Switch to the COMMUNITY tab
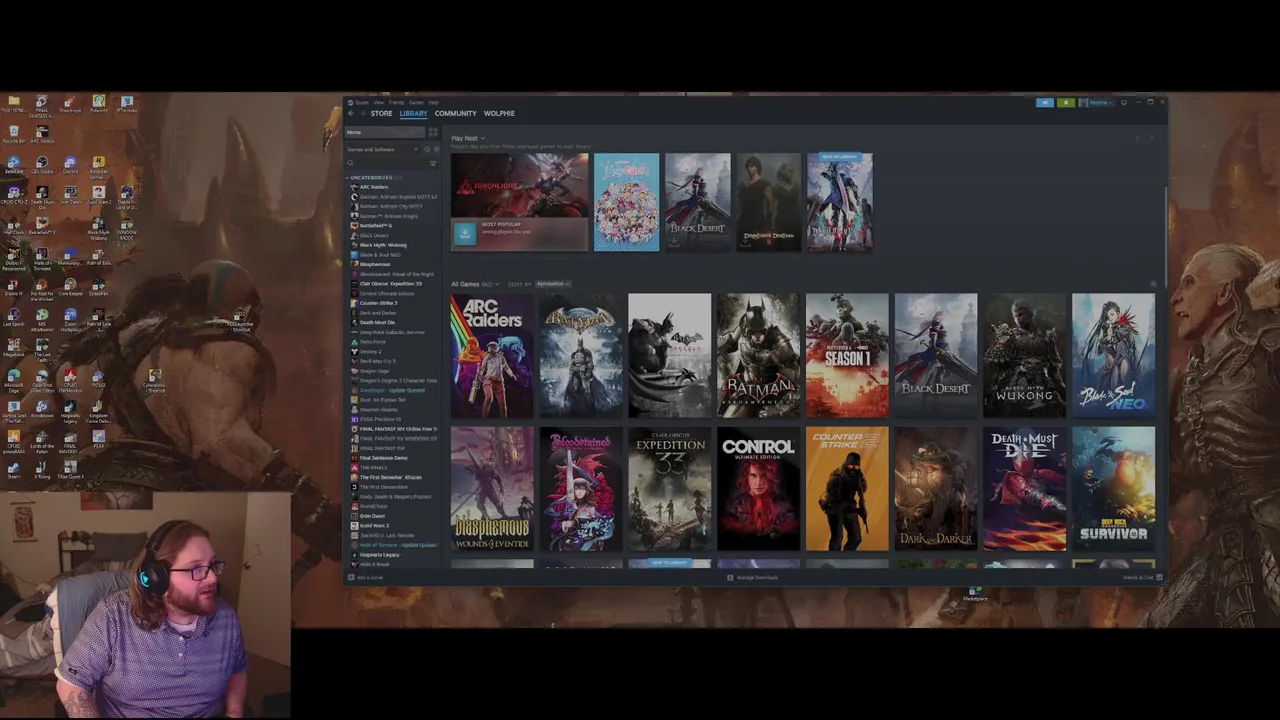Screen dimensions: 1280x720 pyautogui.click(x=456, y=113)
